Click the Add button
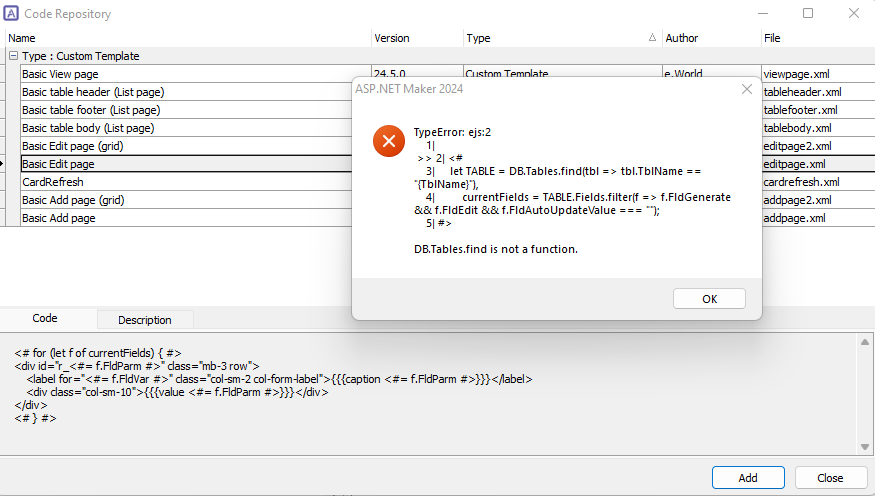 click(748, 478)
